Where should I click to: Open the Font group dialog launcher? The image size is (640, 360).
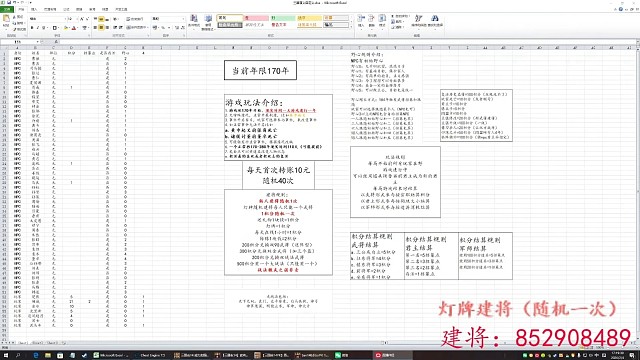[x=89, y=36]
